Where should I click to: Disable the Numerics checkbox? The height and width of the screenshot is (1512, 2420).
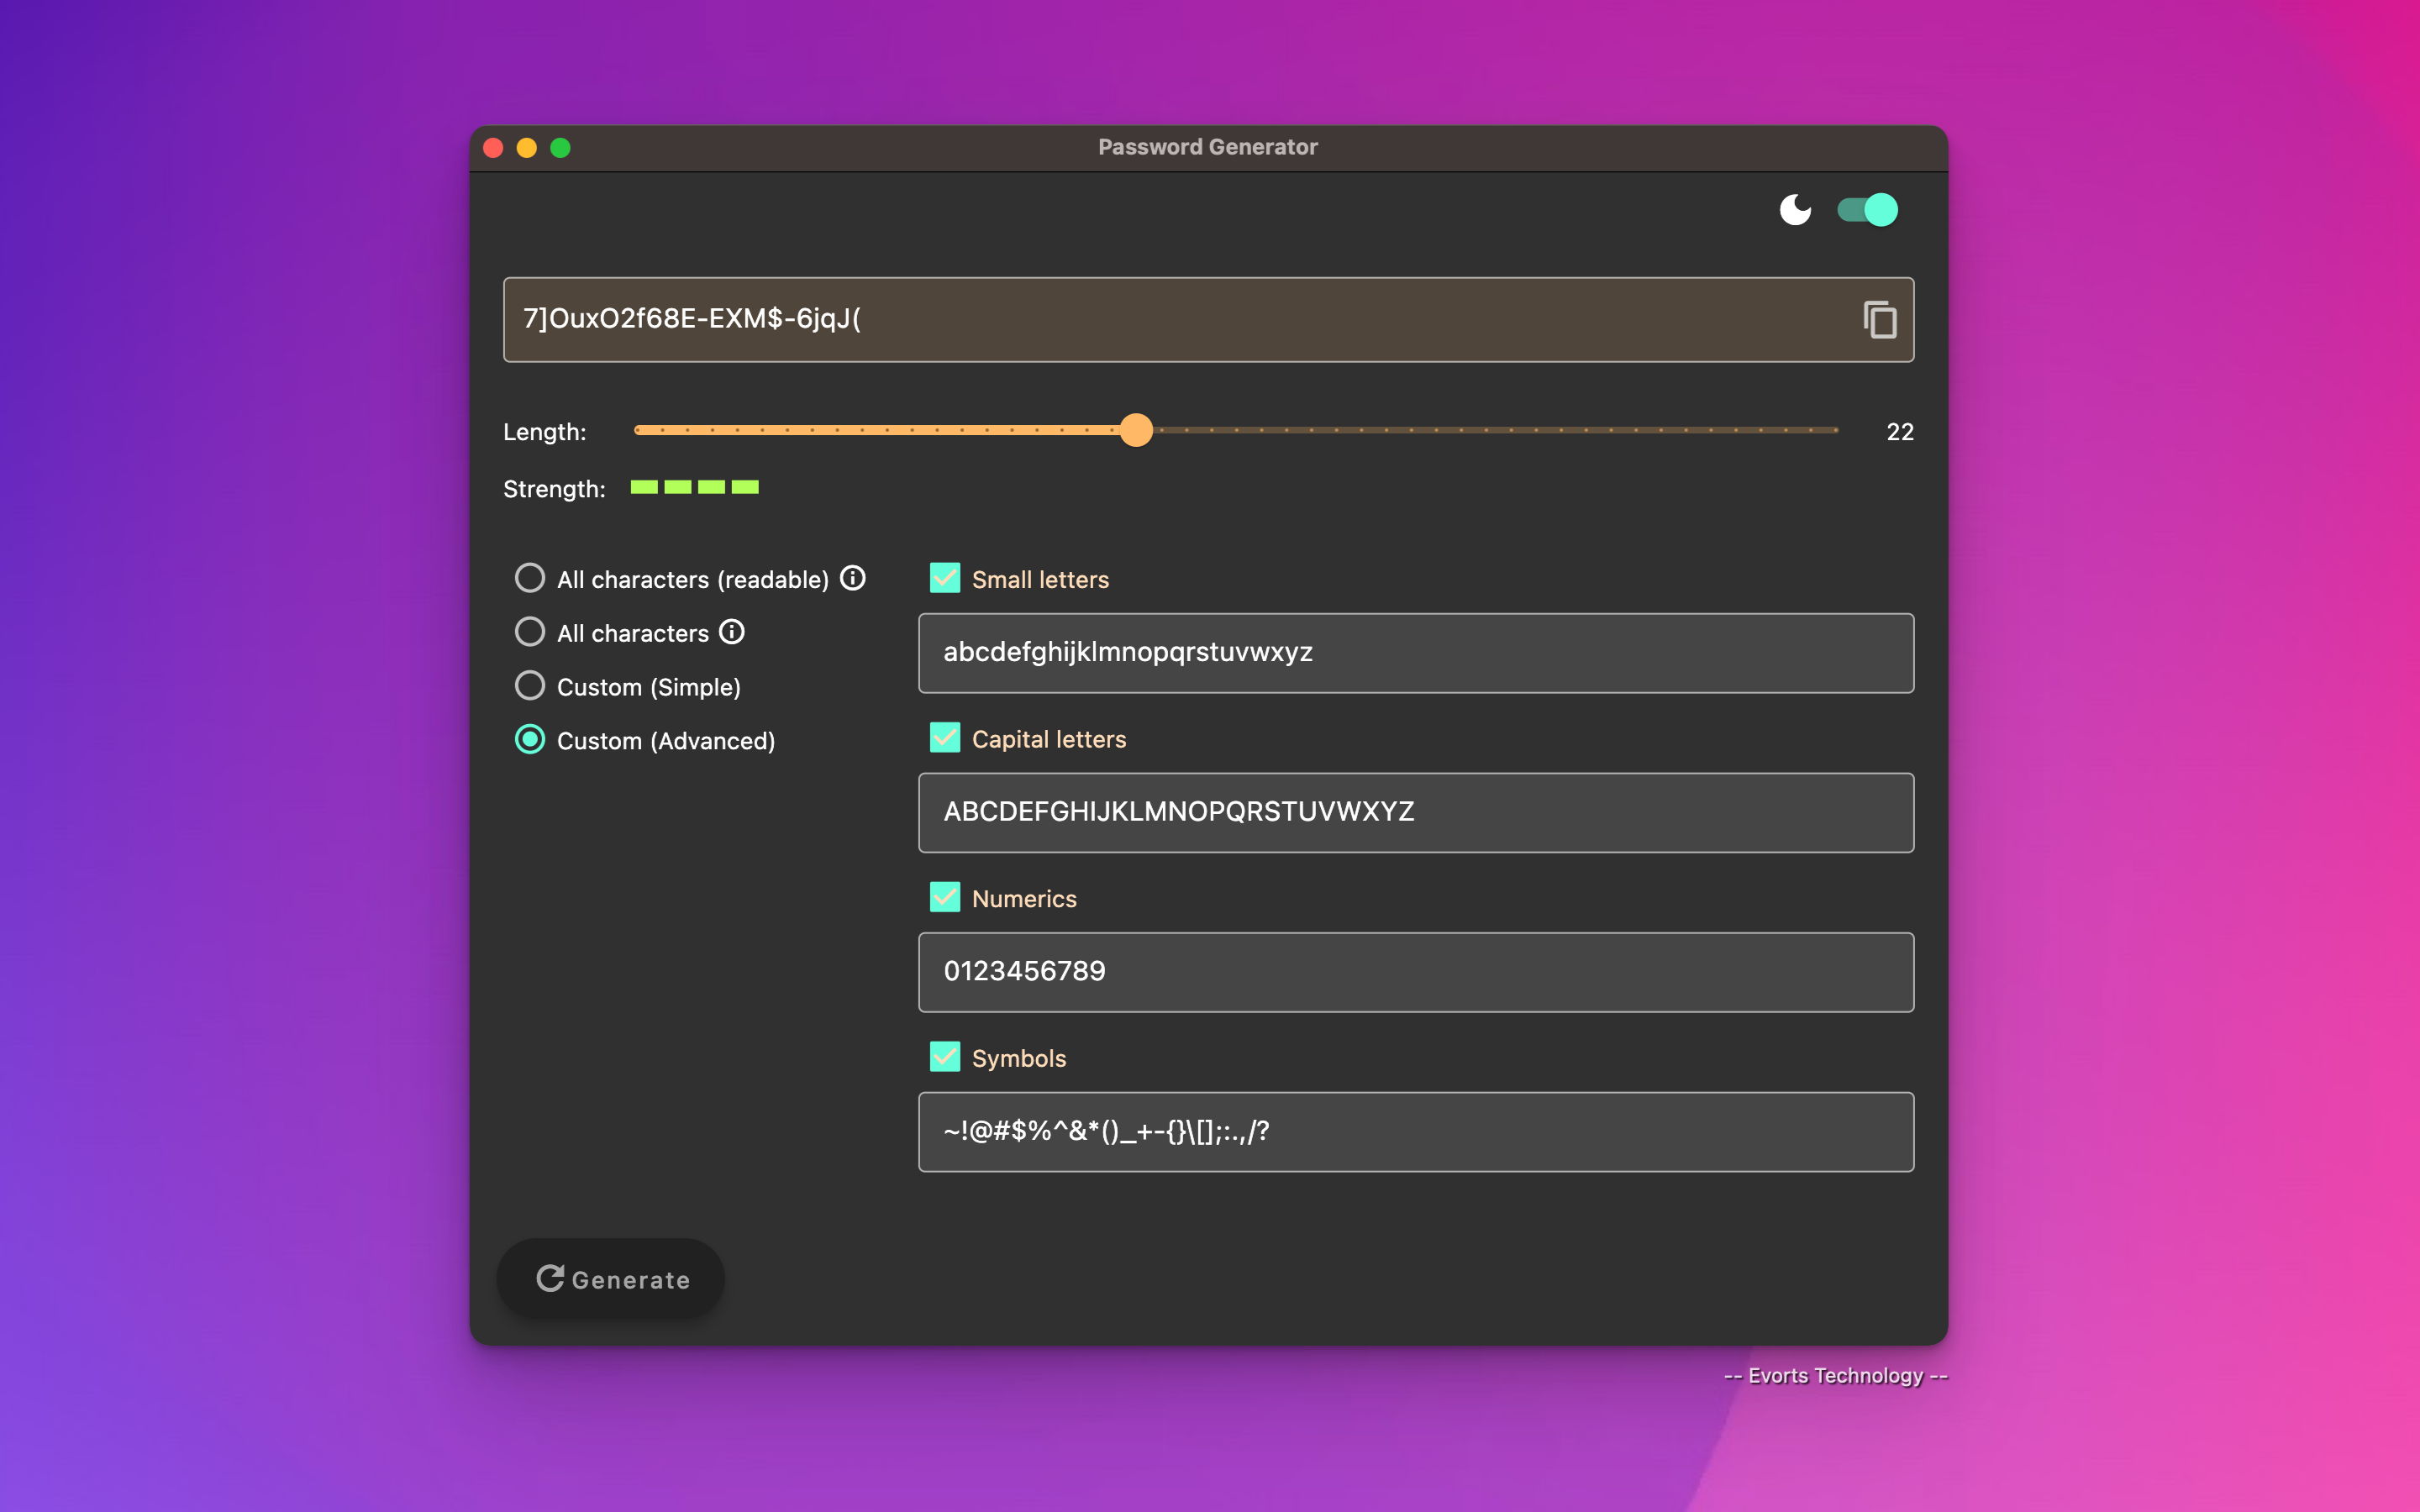[944, 897]
